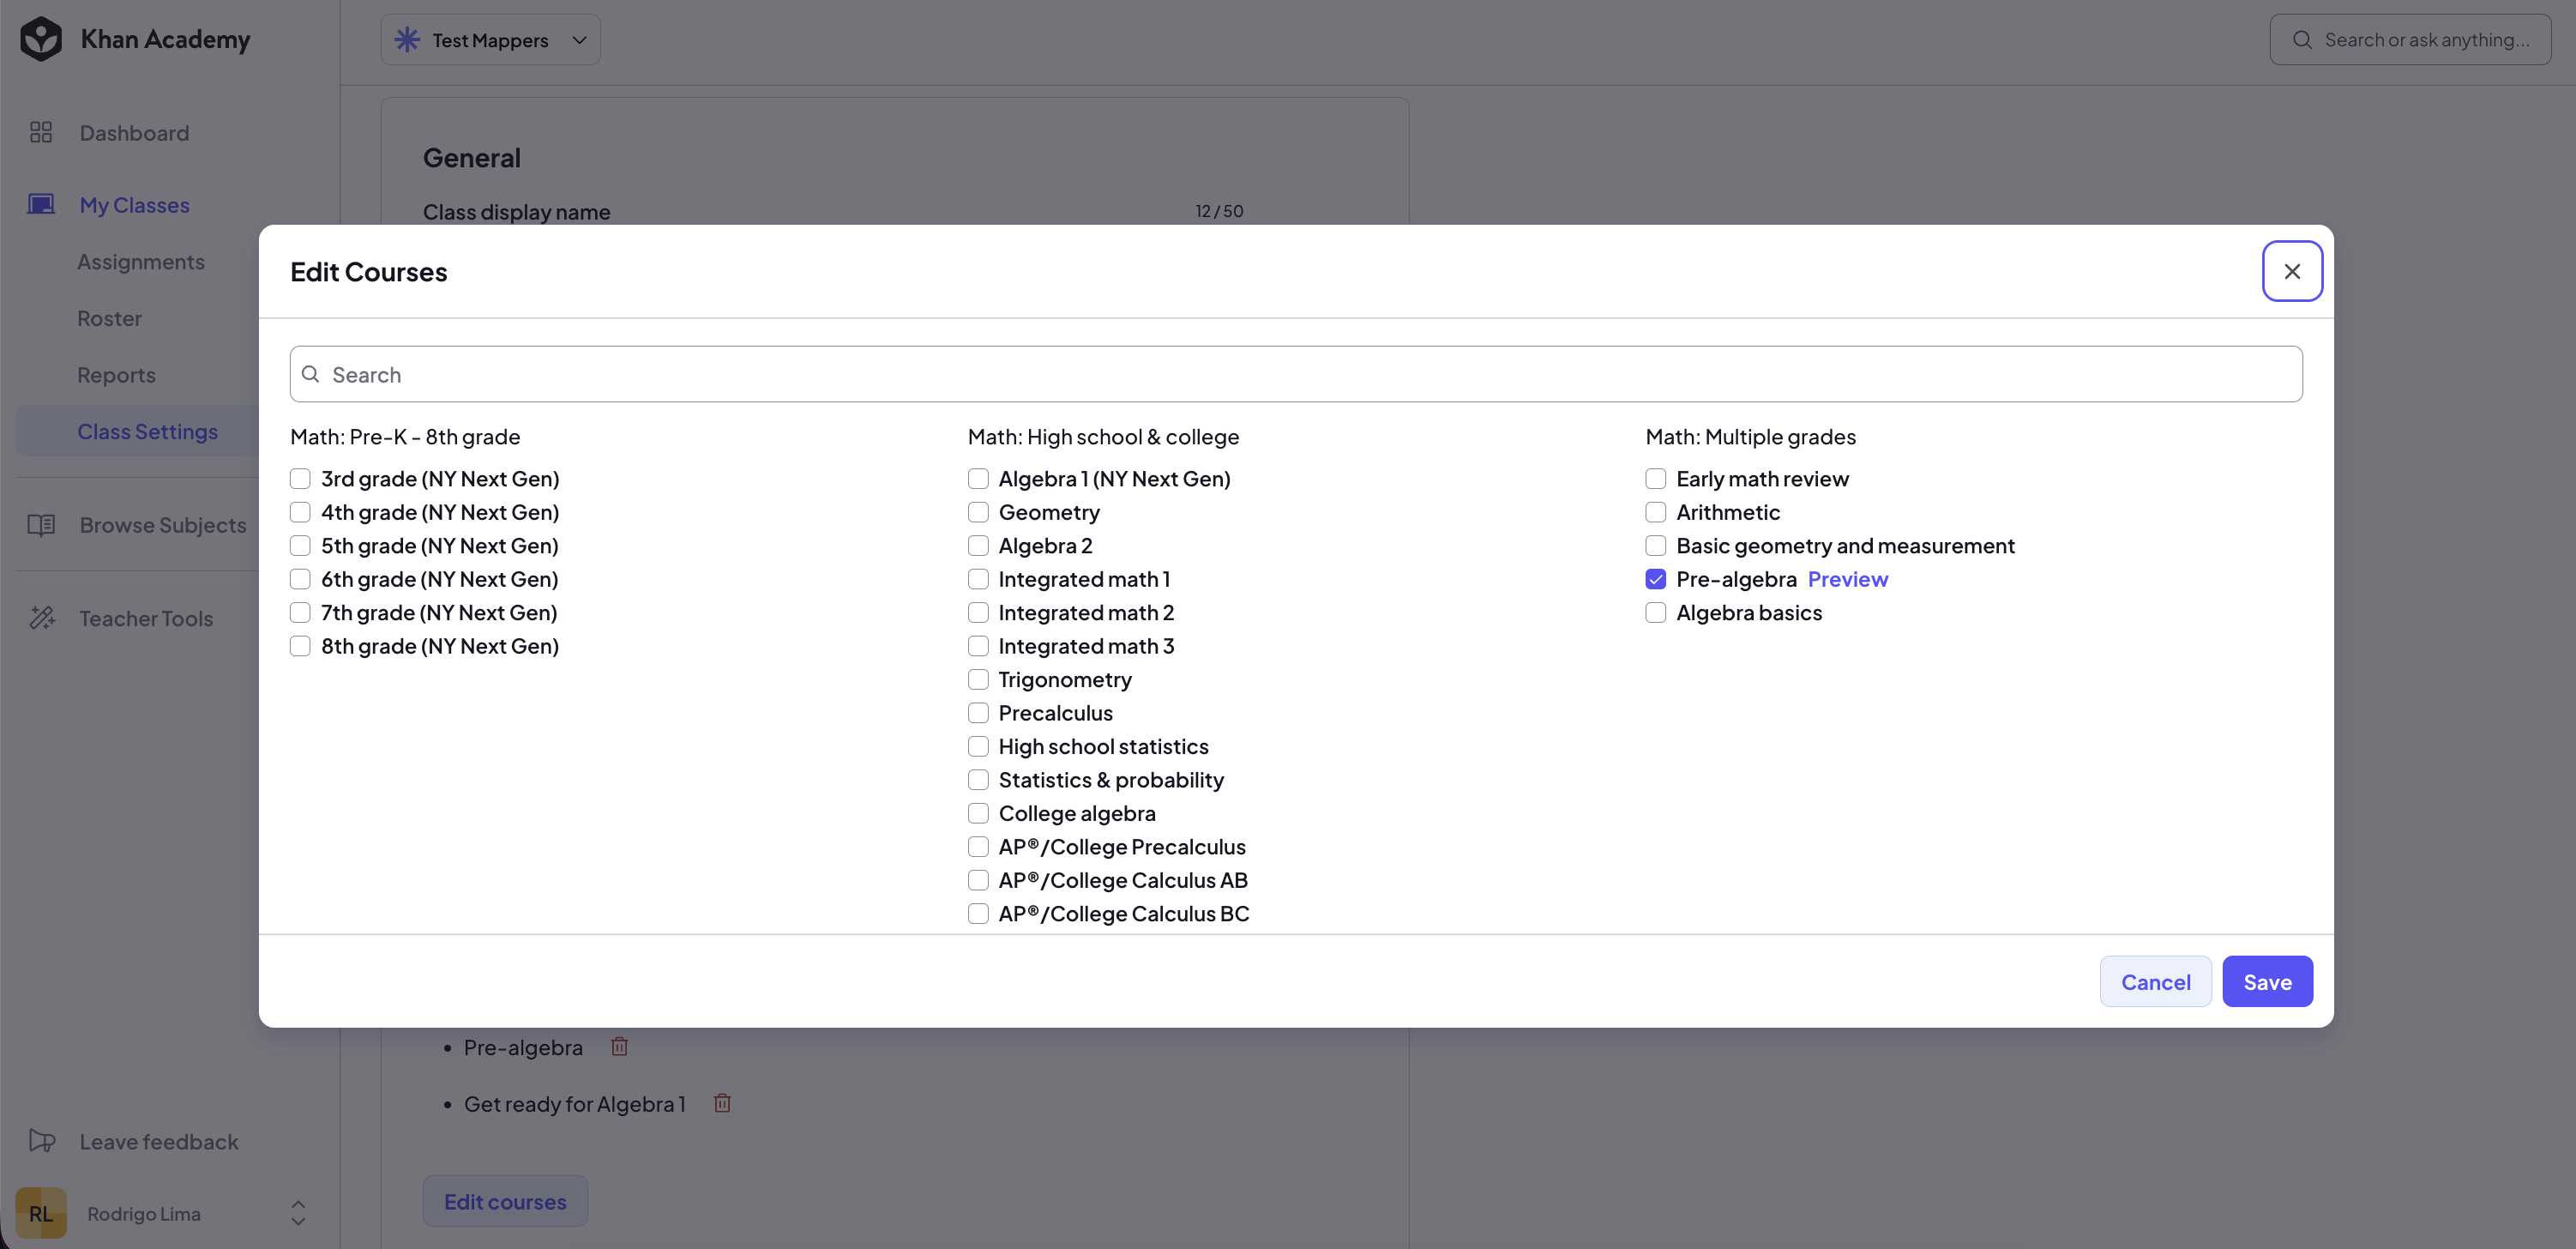Open Roster in sidebar
The height and width of the screenshot is (1249, 2576).
point(109,318)
